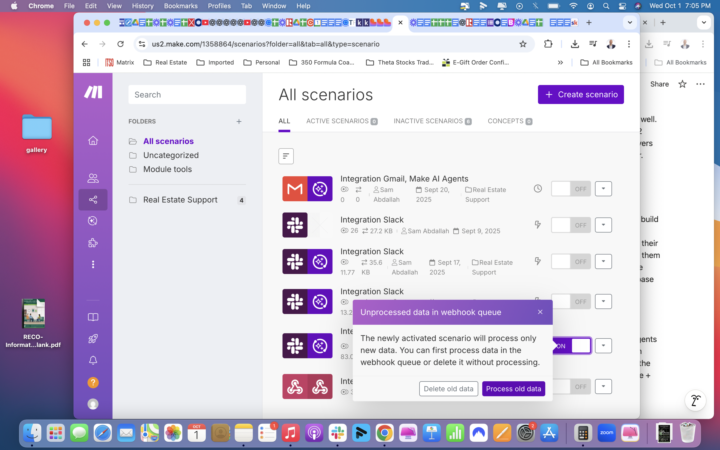Open the sort scenarios icon button
The width and height of the screenshot is (720, 450).
[286, 156]
